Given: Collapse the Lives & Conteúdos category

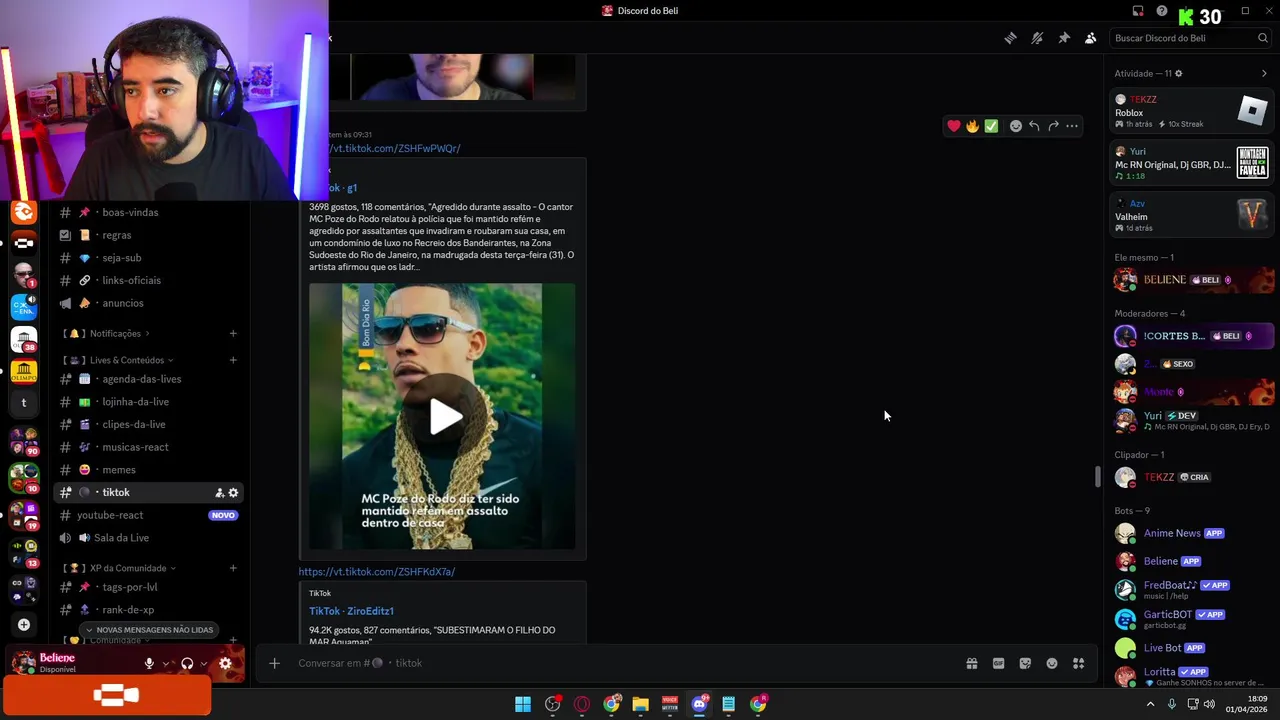Looking at the screenshot, I should pos(119,360).
